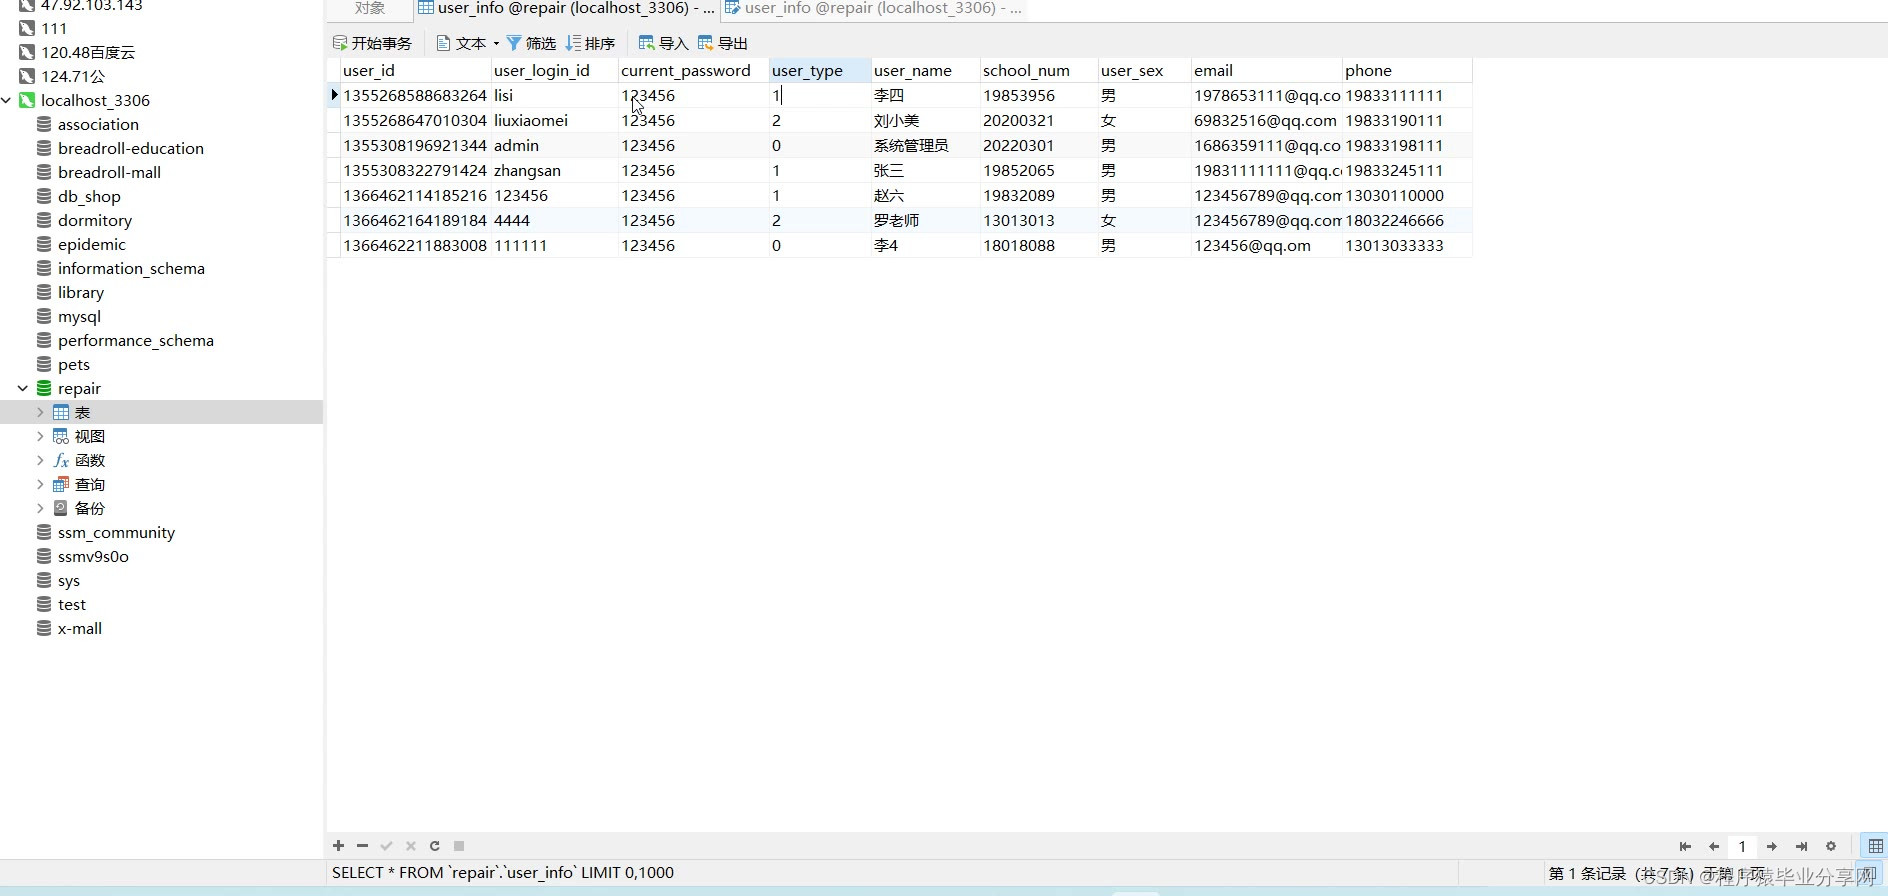
Task: Expand the 备份 backup node
Action: pos(40,508)
